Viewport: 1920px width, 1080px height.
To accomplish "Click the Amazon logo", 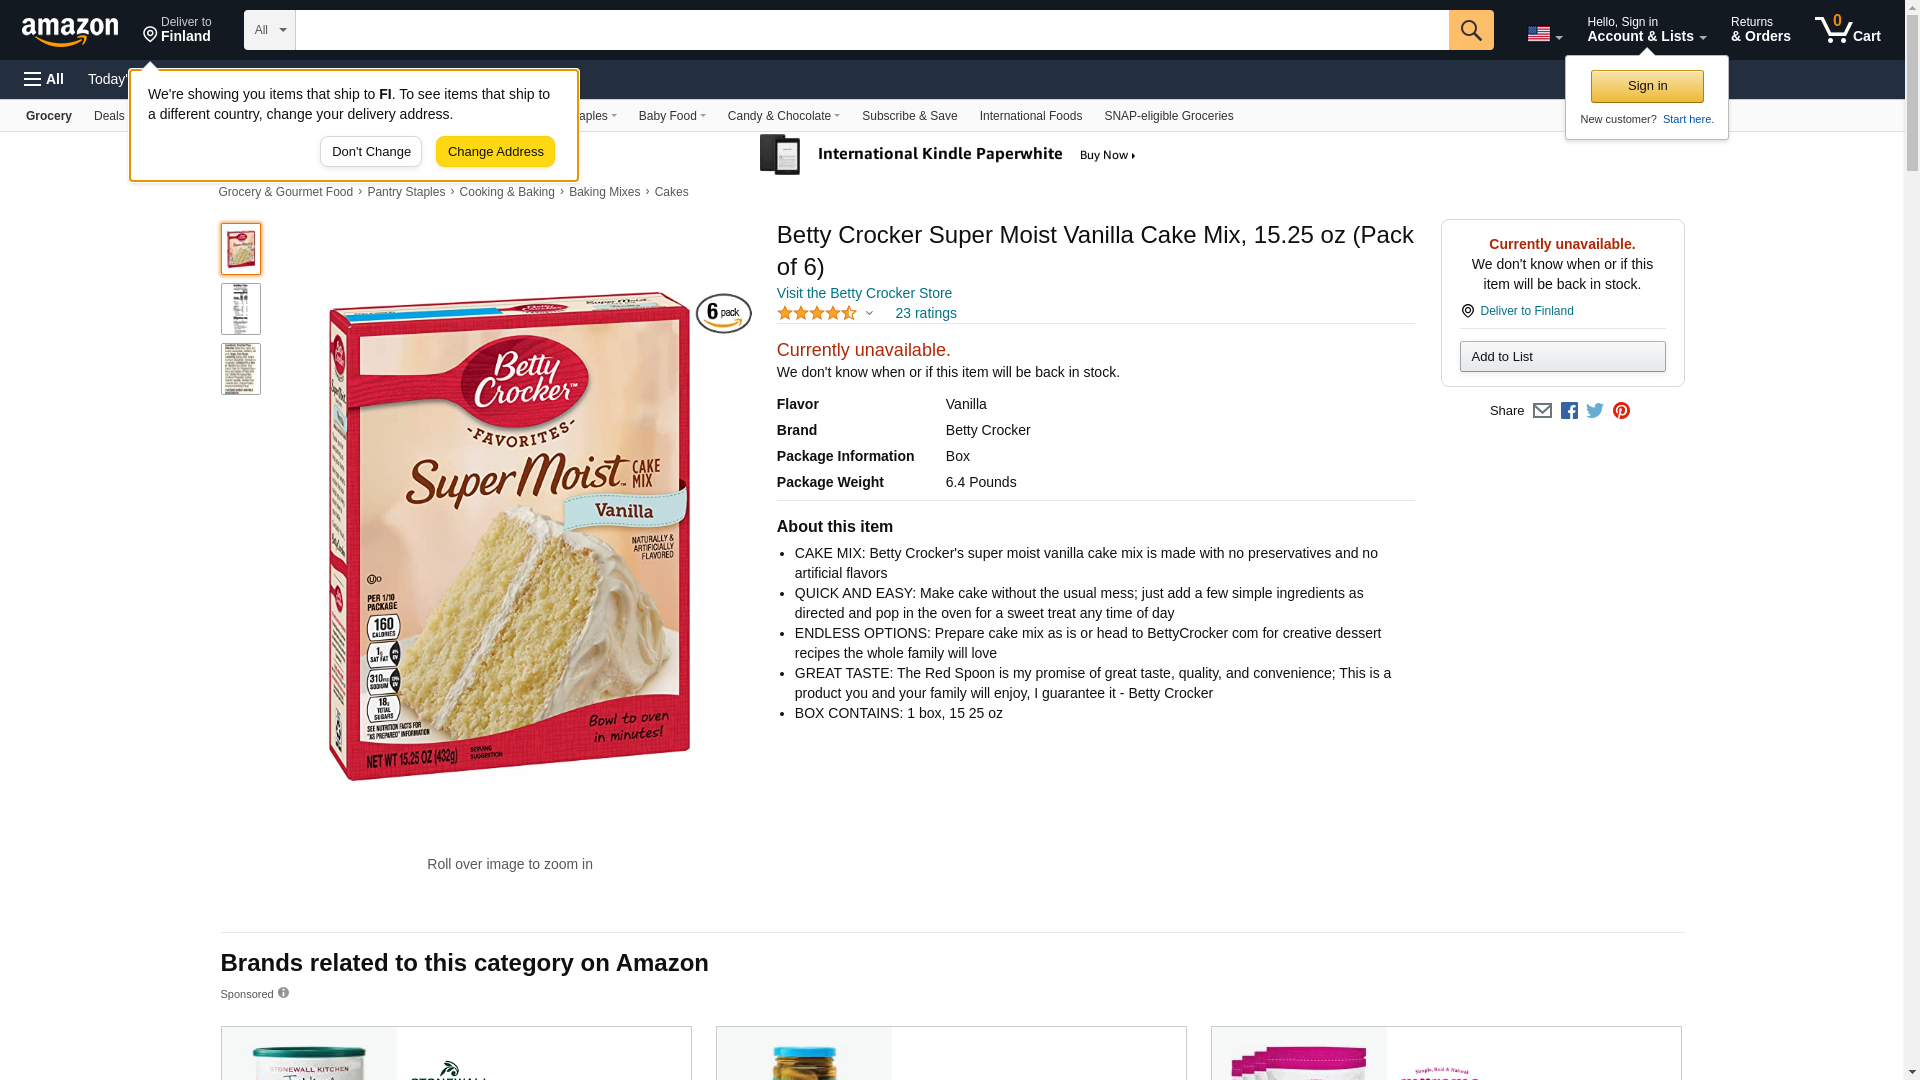I will pos(70,32).
